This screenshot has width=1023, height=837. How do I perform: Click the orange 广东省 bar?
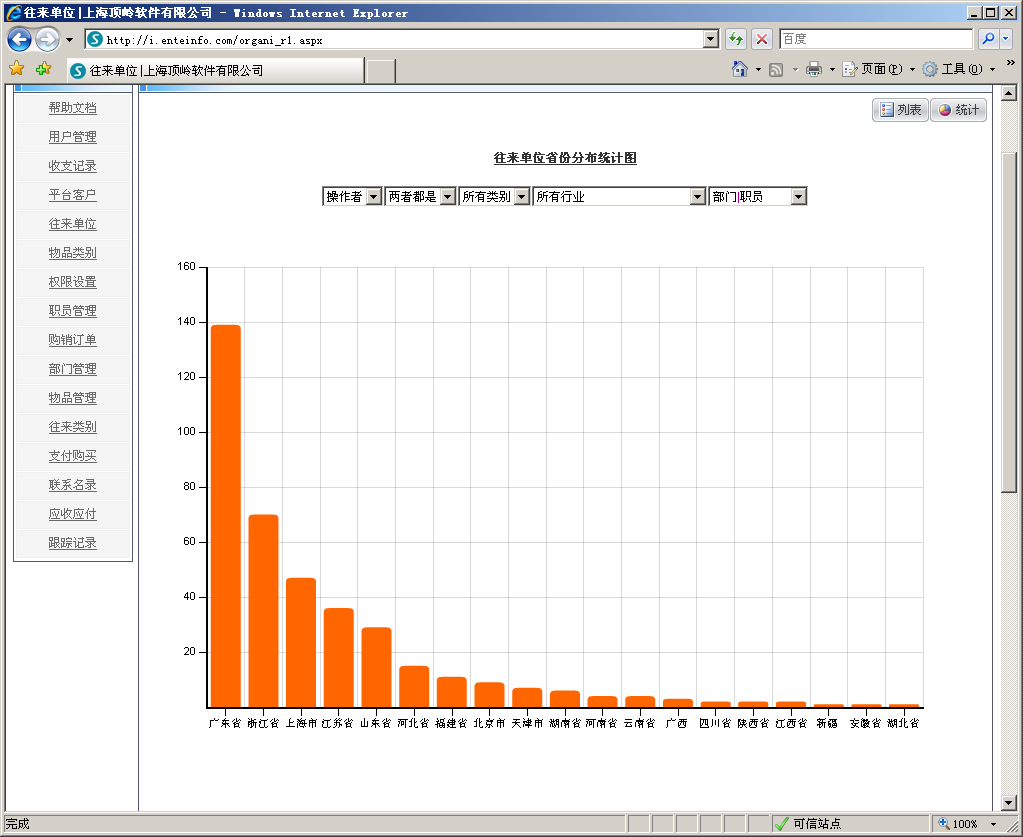225,515
